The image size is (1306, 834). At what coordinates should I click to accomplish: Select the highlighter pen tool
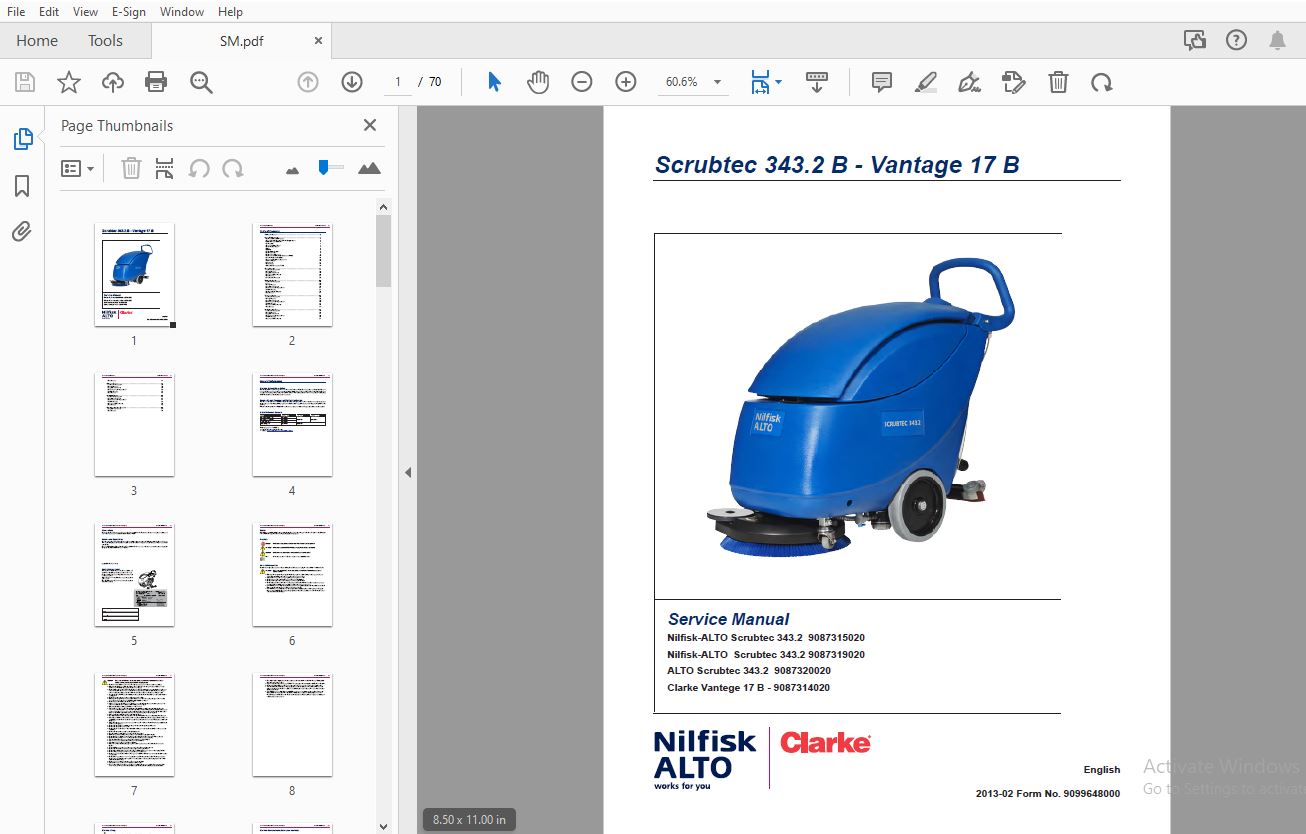tap(926, 82)
